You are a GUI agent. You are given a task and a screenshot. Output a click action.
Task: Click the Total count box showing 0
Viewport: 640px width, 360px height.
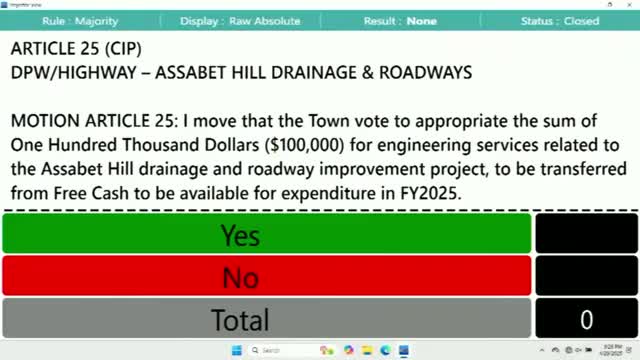point(587,318)
